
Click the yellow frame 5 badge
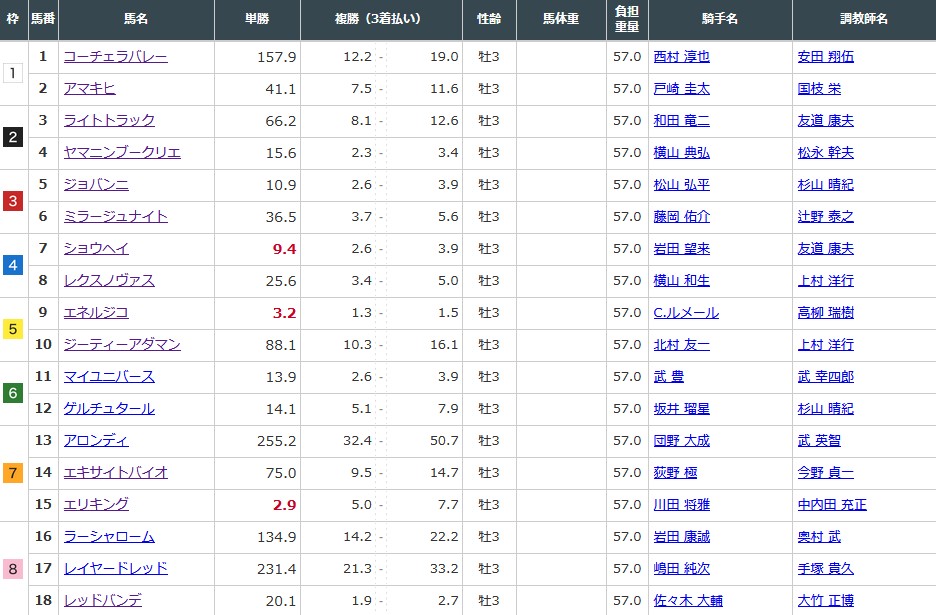click(x=13, y=329)
